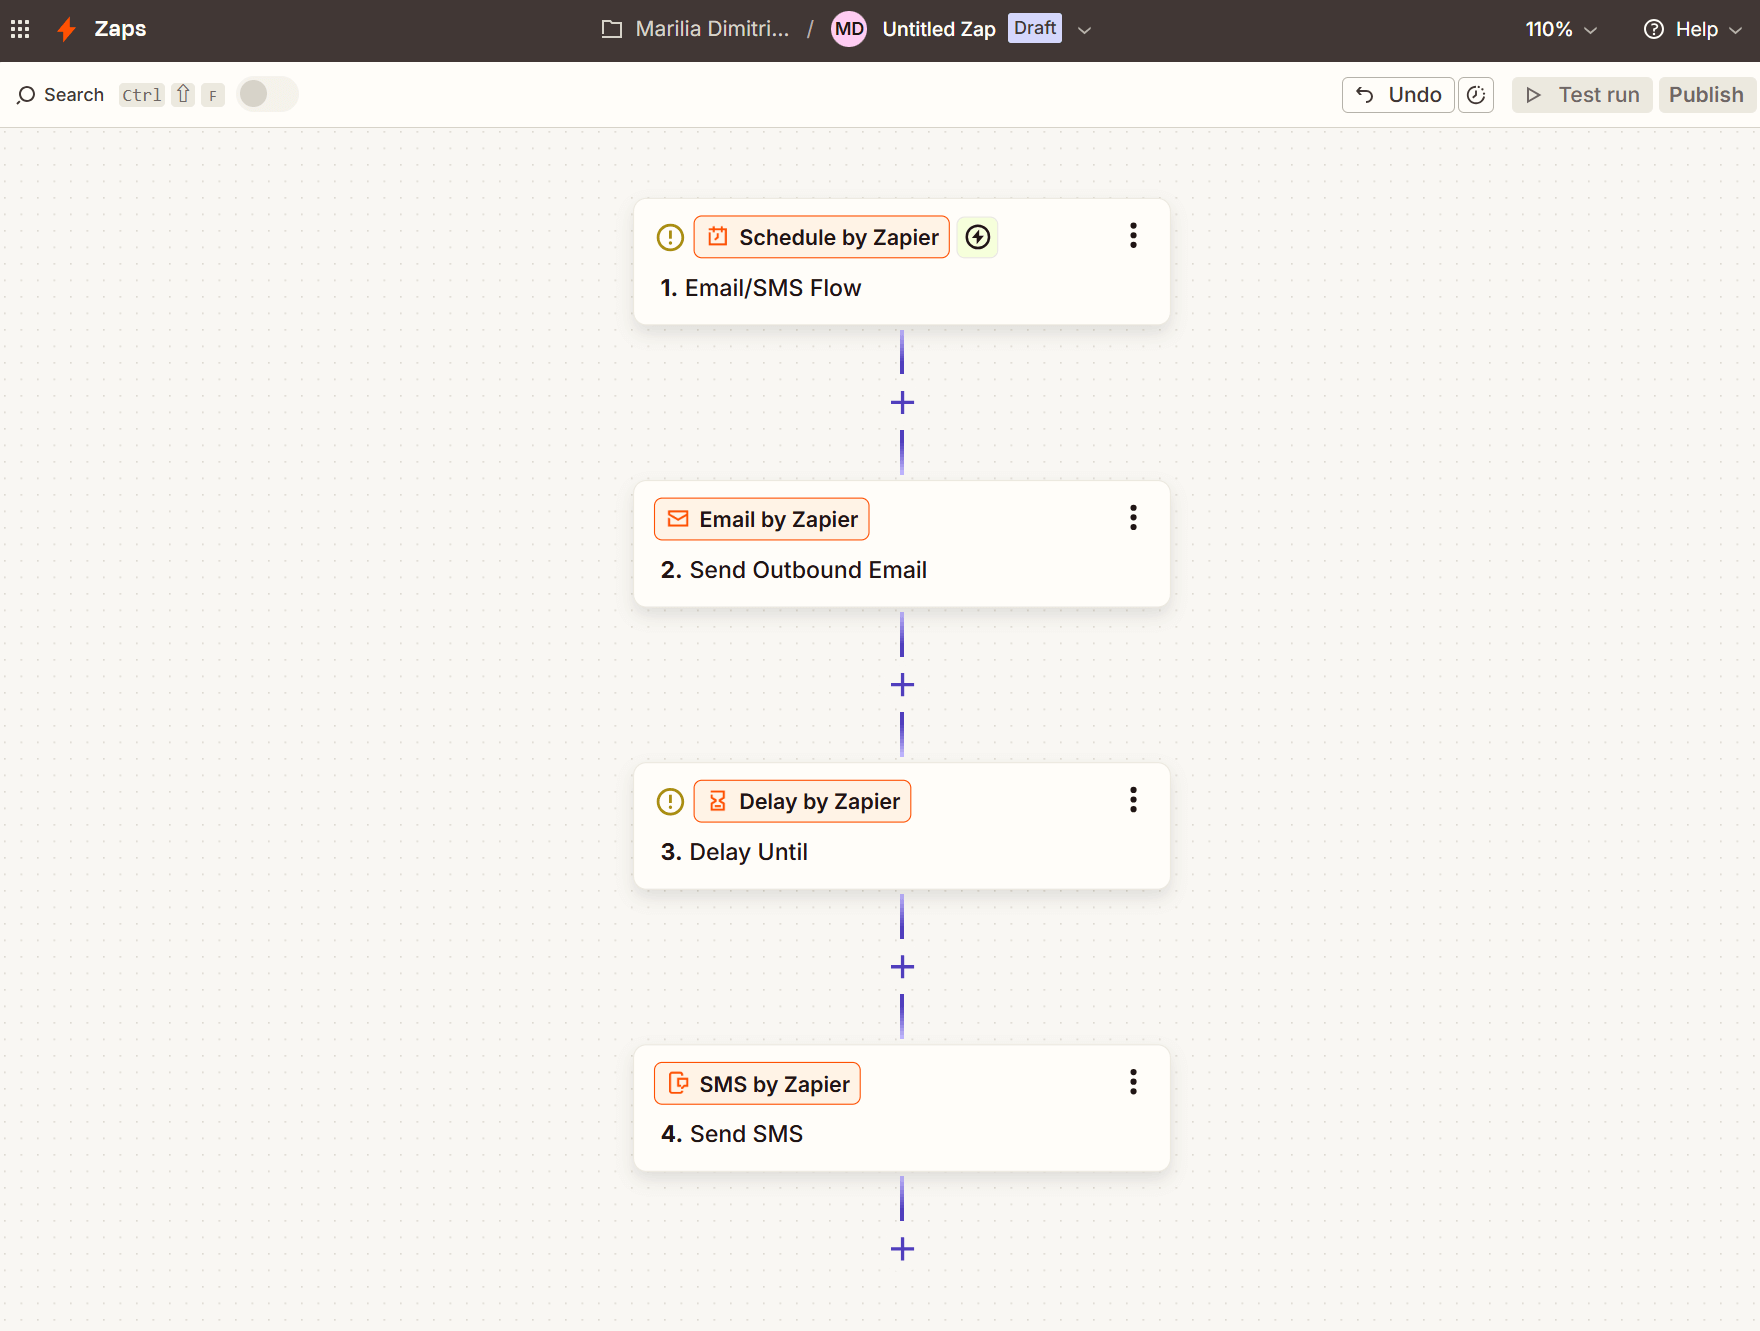The height and width of the screenshot is (1331, 1760).
Task: Open the apps grid menu icon
Action: (20, 29)
